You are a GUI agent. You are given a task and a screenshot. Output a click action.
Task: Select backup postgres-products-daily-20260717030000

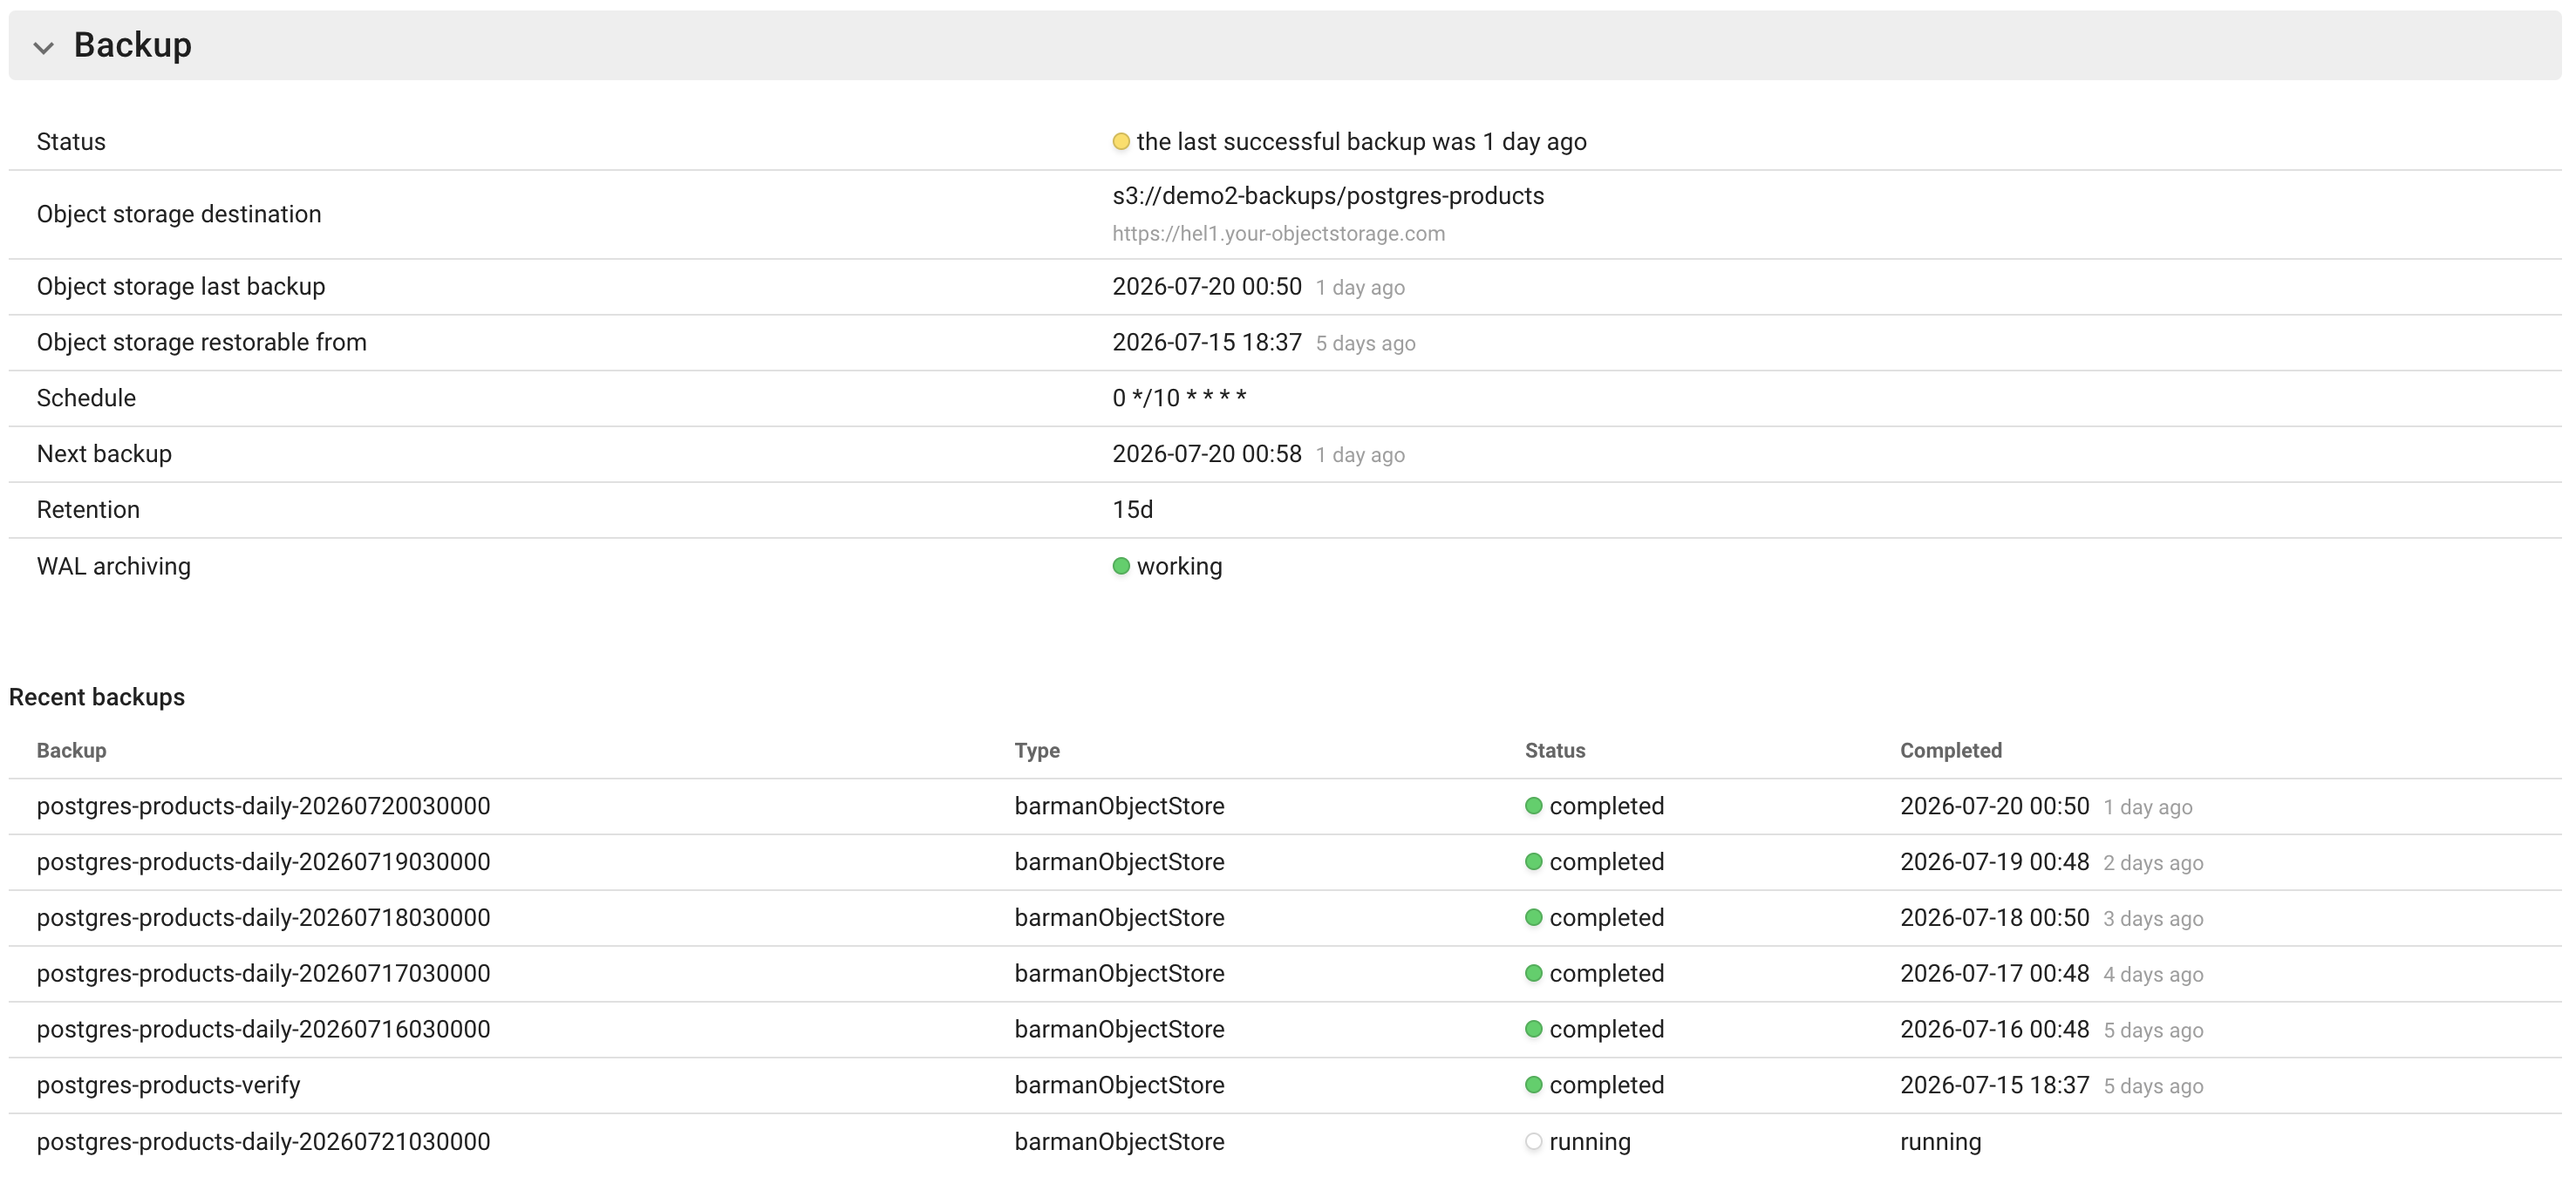(263, 973)
